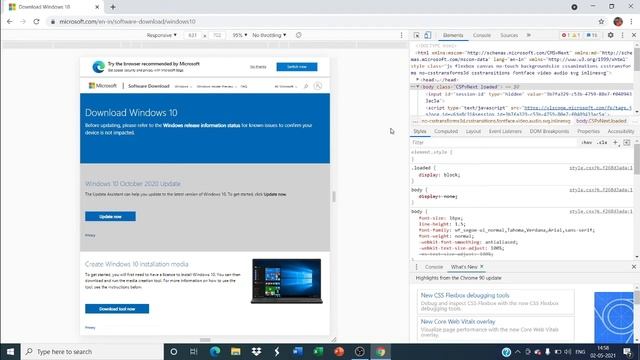Image resolution: width=640 pixels, height=360 pixels.
Task: Click the viewport width input field
Action: 193,36
